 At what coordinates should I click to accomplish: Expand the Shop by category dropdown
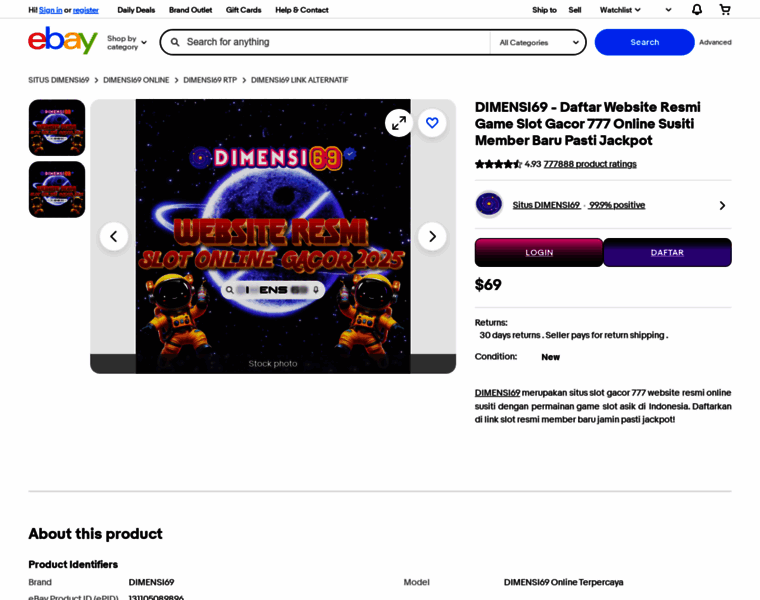click(127, 43)
